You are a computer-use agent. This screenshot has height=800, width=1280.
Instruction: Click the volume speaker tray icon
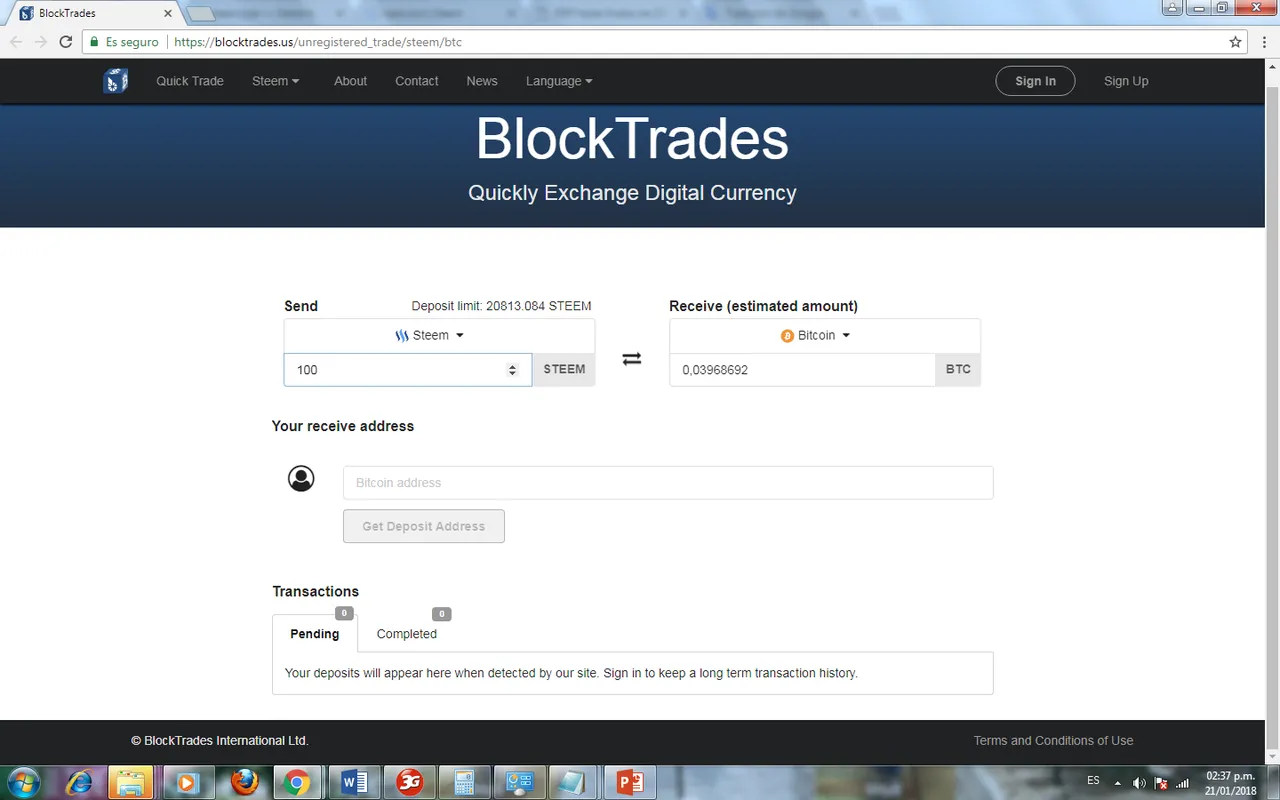click(x=1140, y=782)
